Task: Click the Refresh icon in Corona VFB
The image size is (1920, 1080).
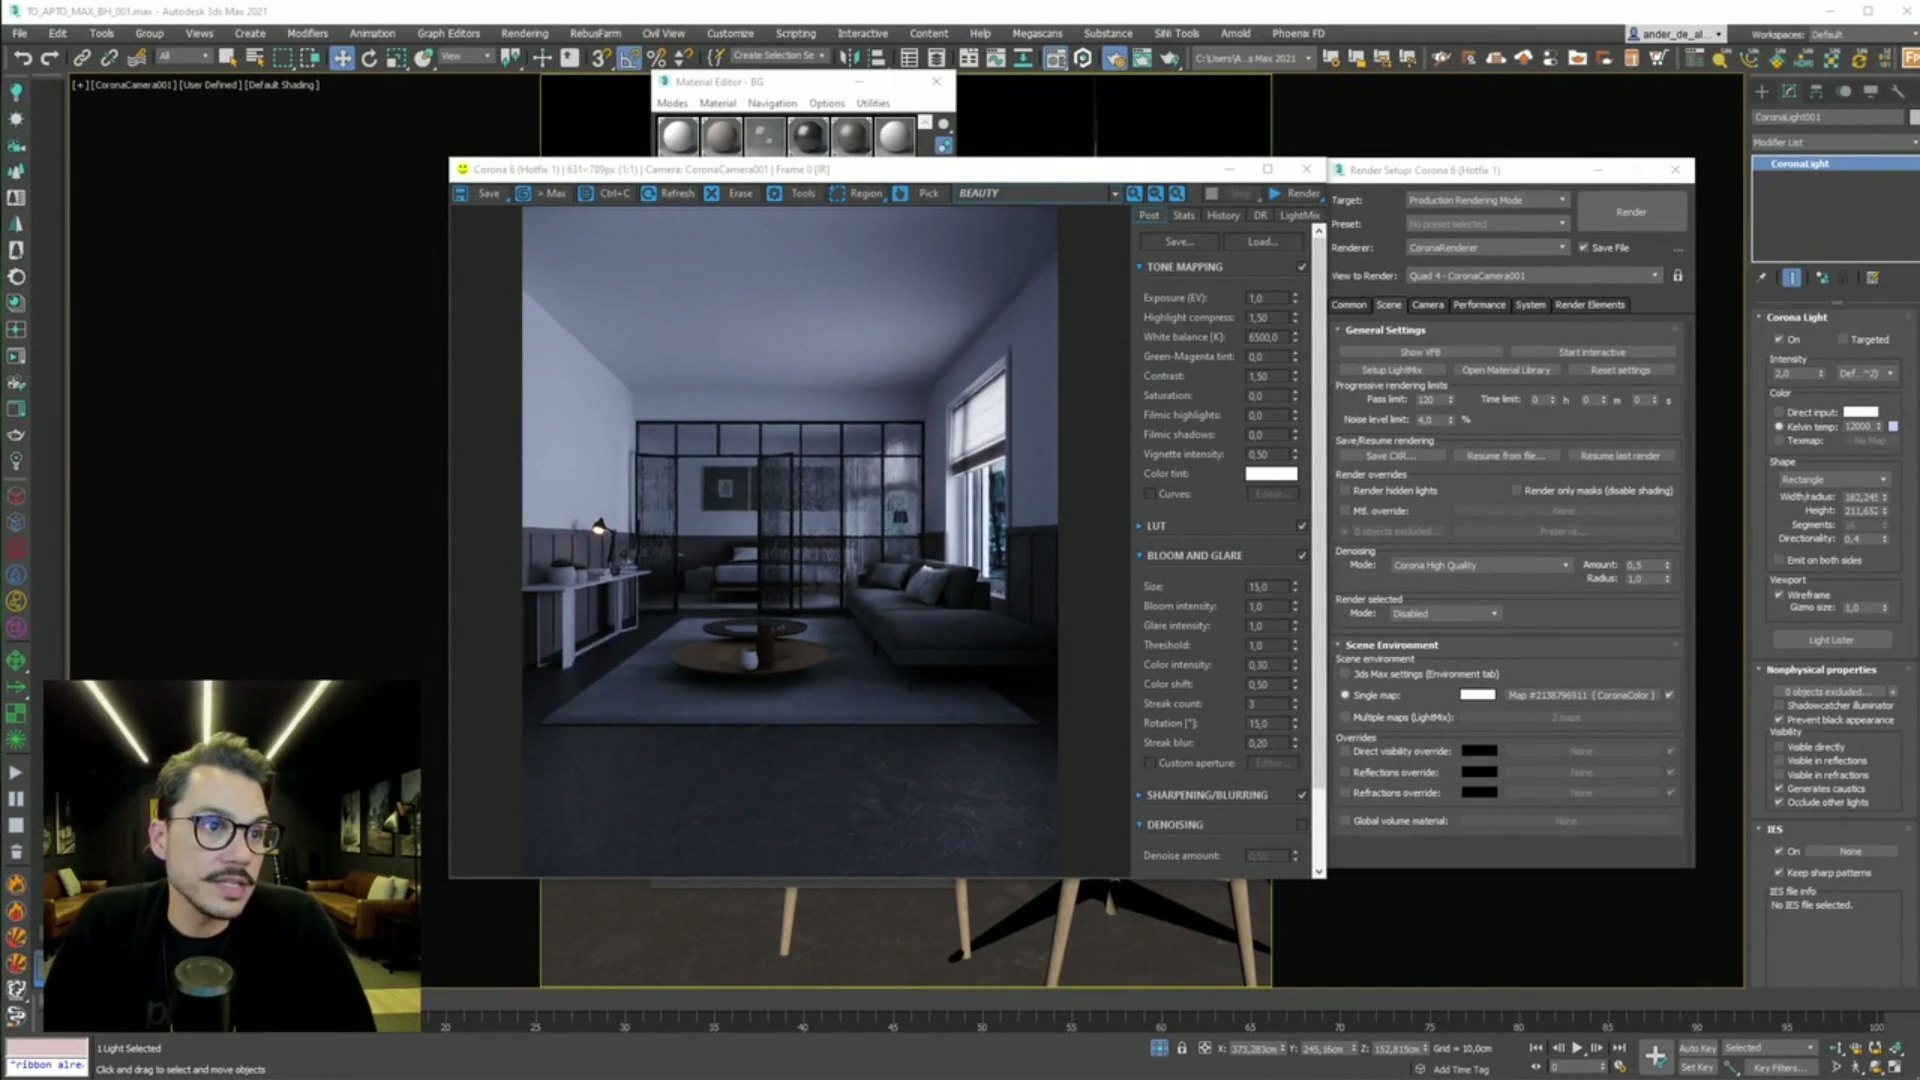Action: point(649,193)
